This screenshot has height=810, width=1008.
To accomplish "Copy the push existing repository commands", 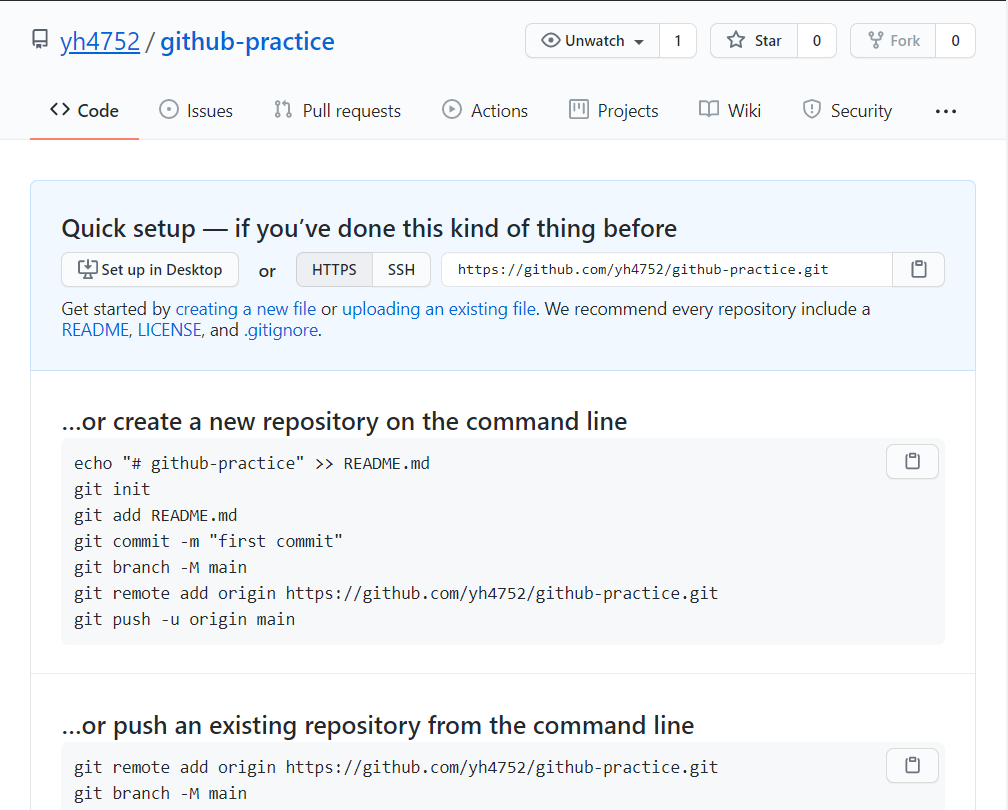I will click(x=912, y=766).
